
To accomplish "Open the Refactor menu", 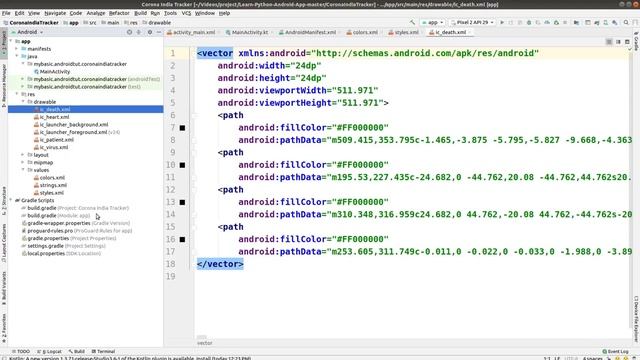I will pos(119,13).
